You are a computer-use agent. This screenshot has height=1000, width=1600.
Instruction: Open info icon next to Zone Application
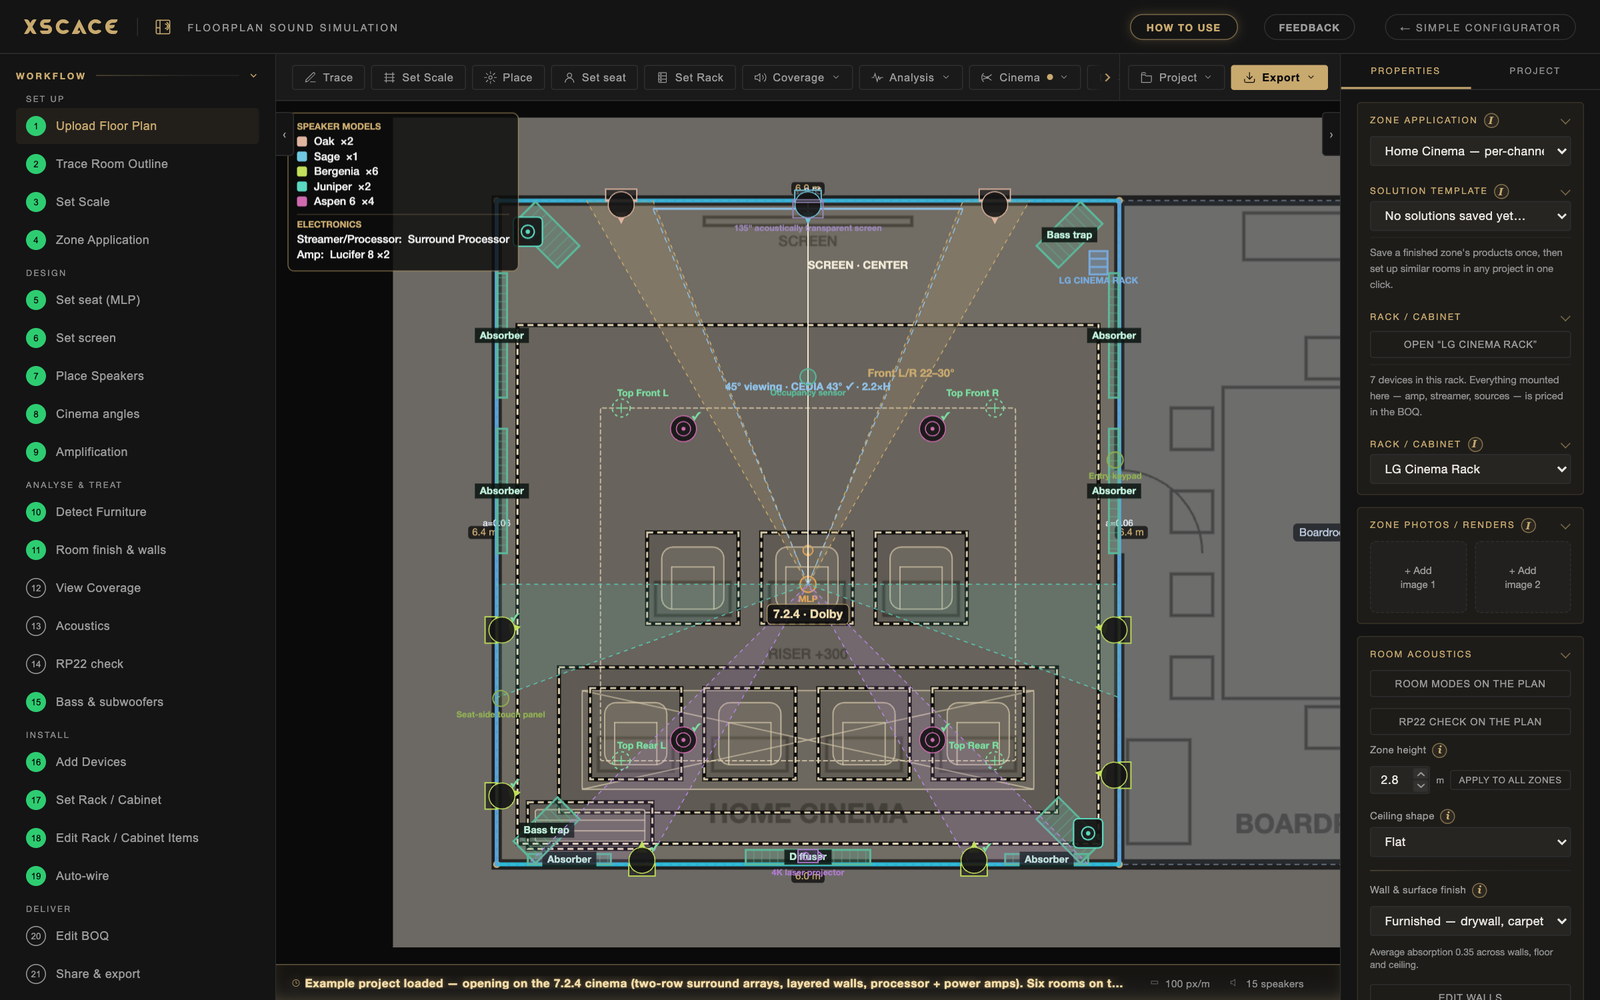[1491, 120]
